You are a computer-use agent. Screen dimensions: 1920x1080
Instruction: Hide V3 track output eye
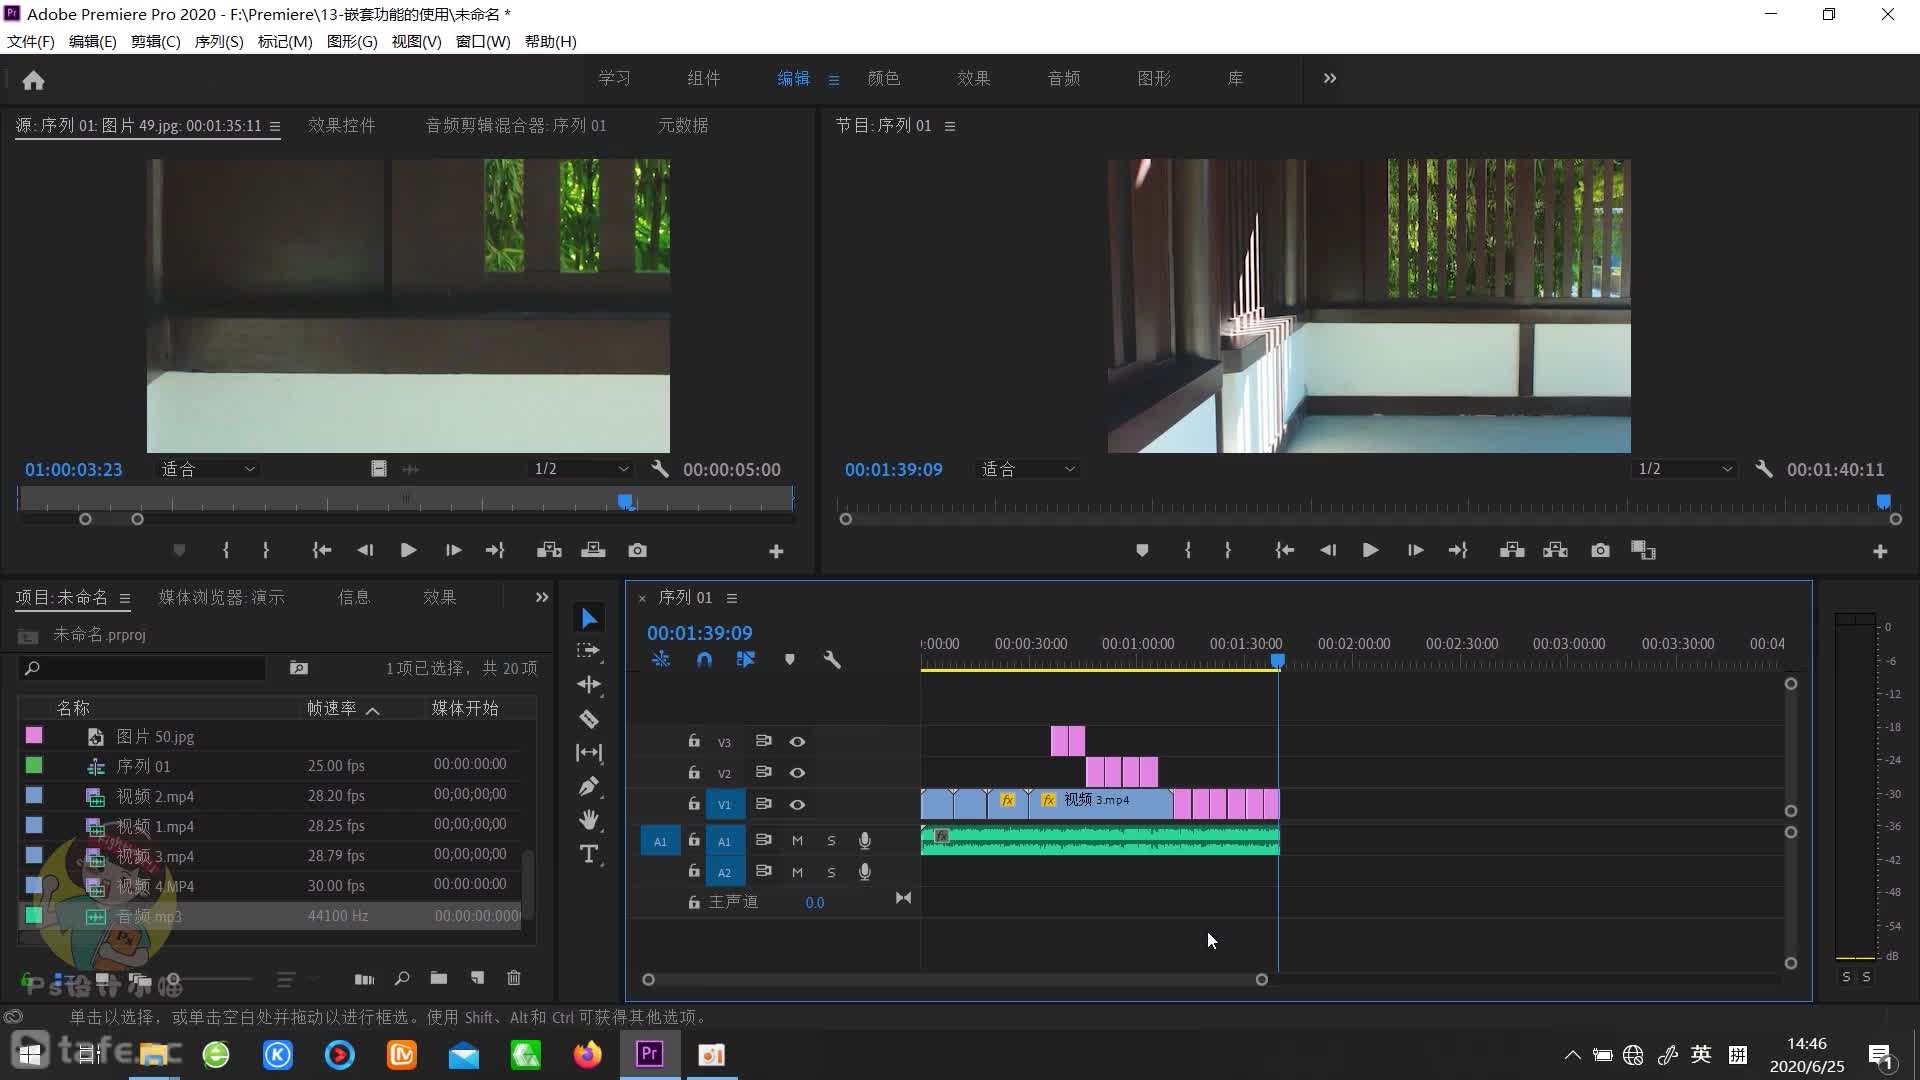(x=797, y=742)
